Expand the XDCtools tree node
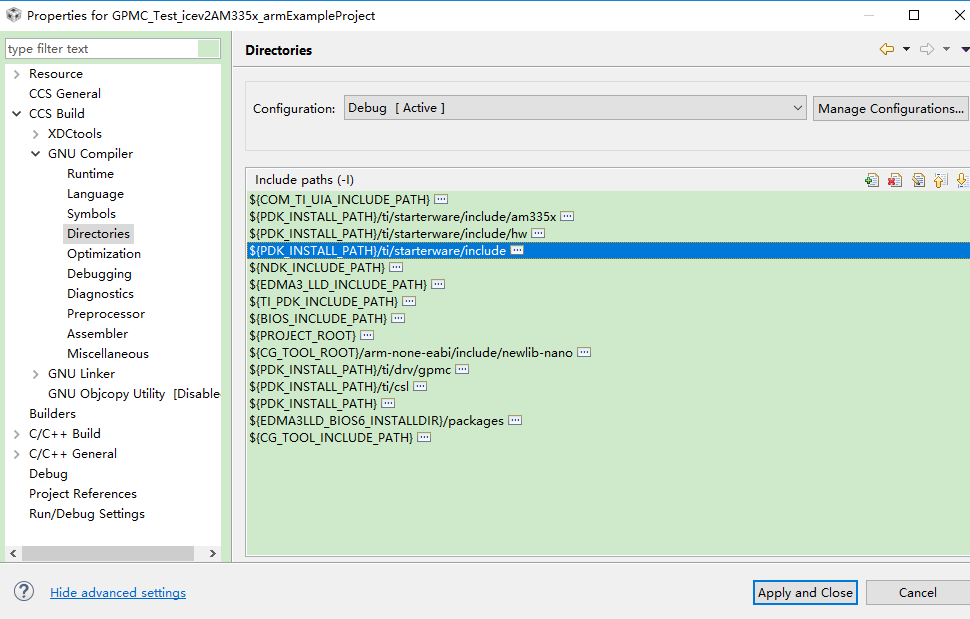The width and height of the screenshot is (970, 619). click(x=36, y=134)
